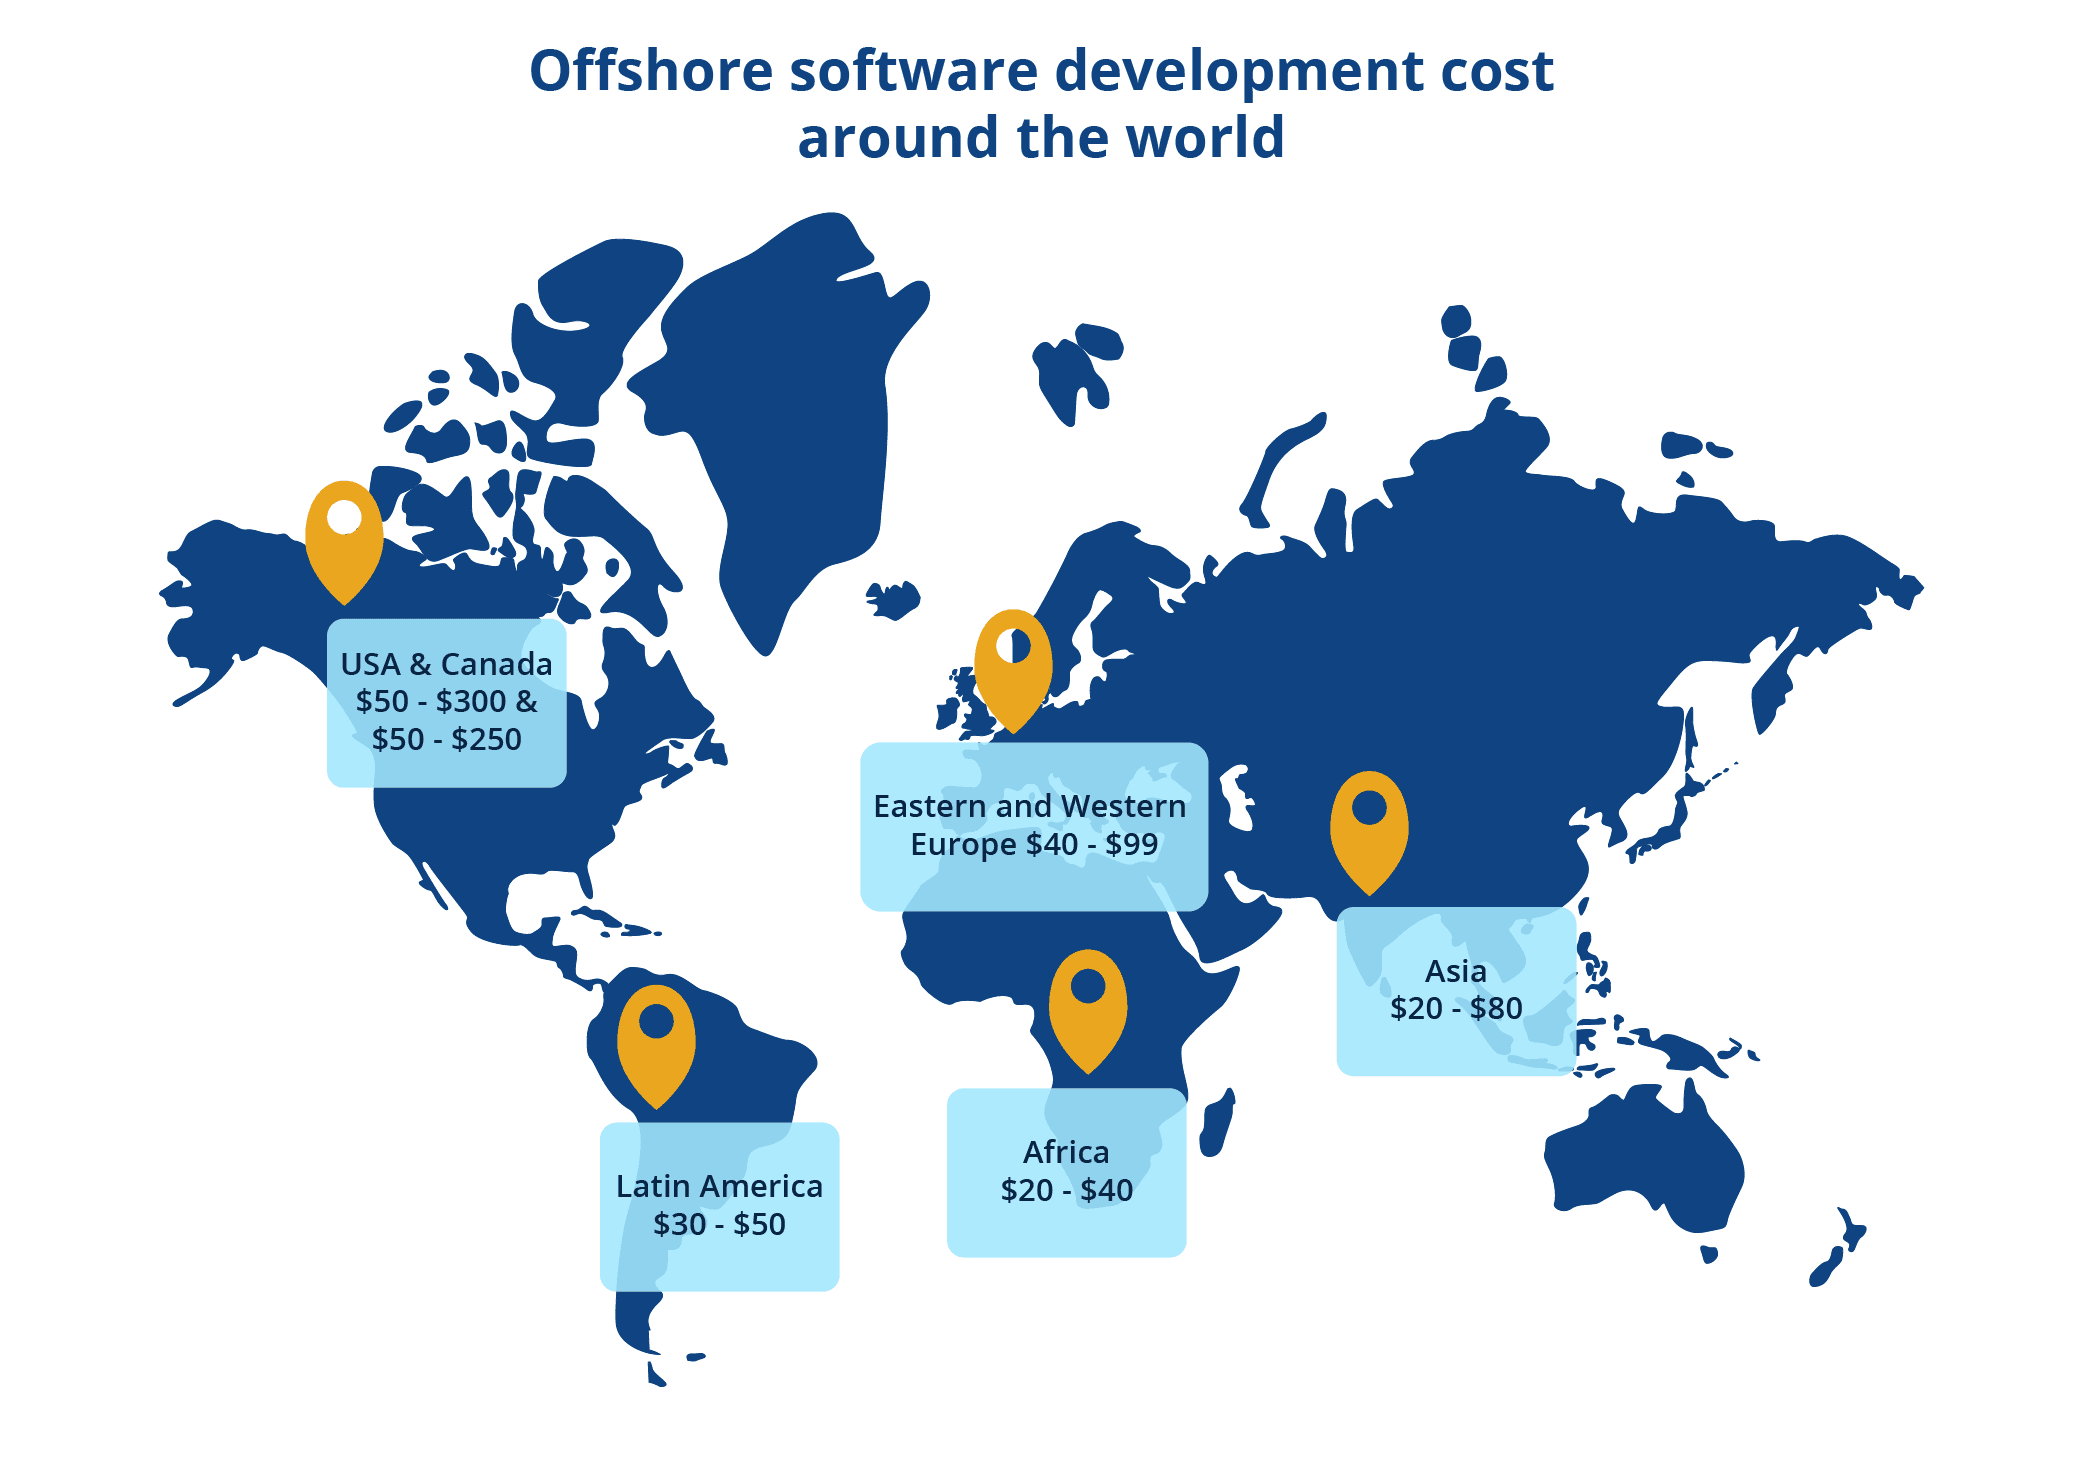2084x1471 pixels.
Task: Select the Latin America $30 - $50 label
Action: click(719, 1205)
